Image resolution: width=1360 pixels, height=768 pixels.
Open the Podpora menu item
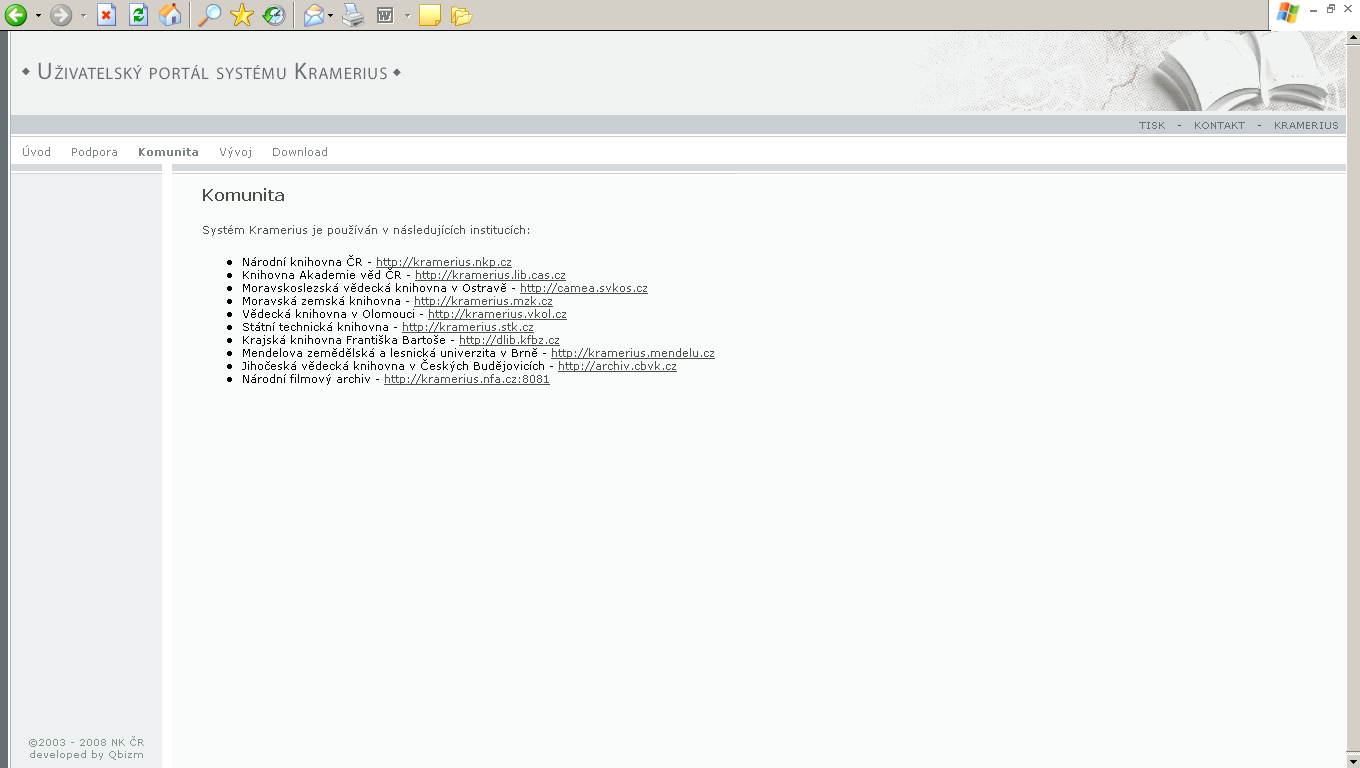[94, 152]
